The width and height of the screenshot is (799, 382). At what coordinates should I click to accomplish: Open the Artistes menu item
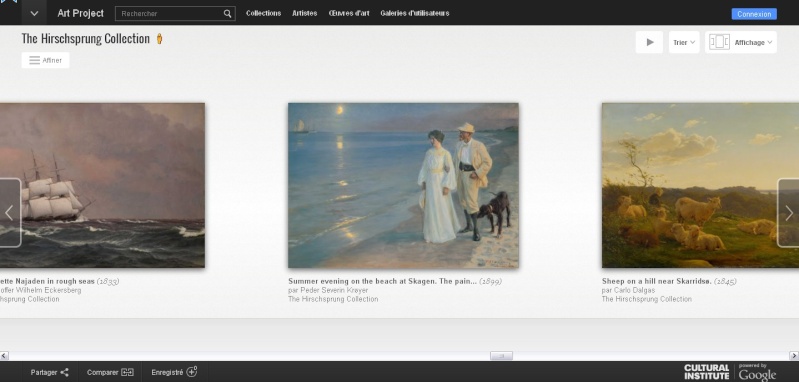pos(305,13)
